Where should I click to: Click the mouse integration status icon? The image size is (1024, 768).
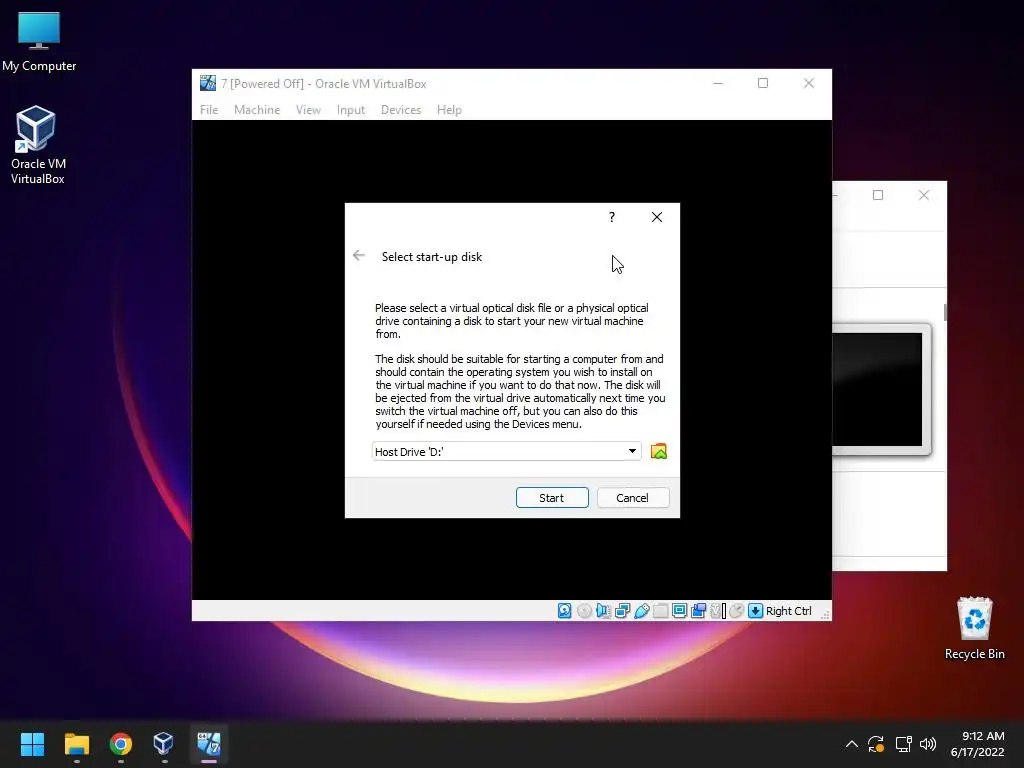point(737,611)
